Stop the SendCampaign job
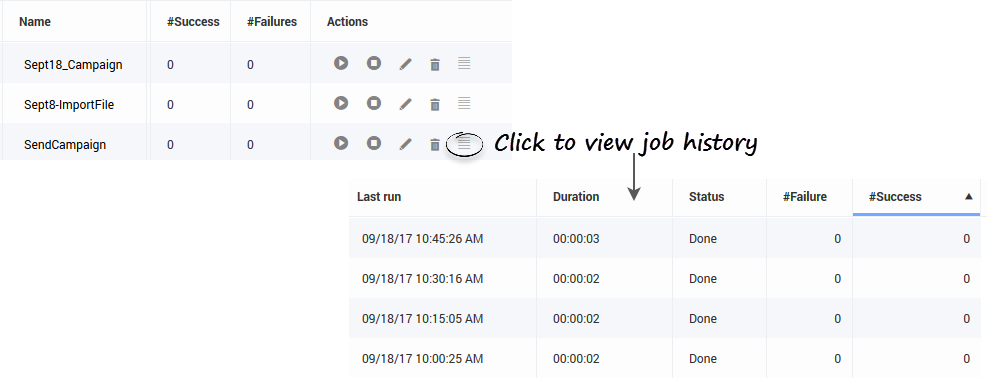Screen dimensions: 987x378 pyautogui.click(x=374, y=143)
